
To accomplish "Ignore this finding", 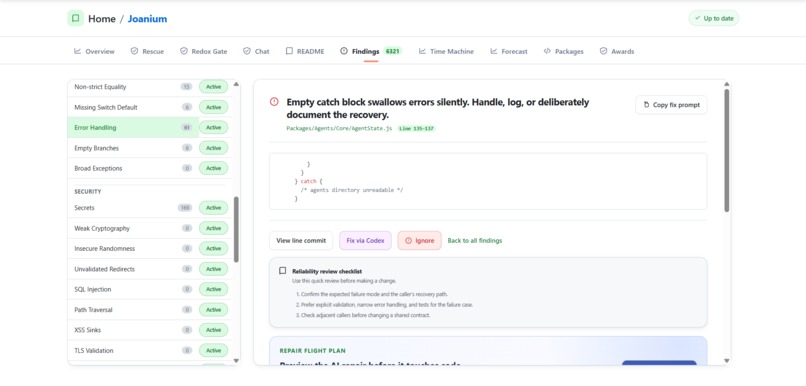I will pyautogui.click(x=419, y=241).
